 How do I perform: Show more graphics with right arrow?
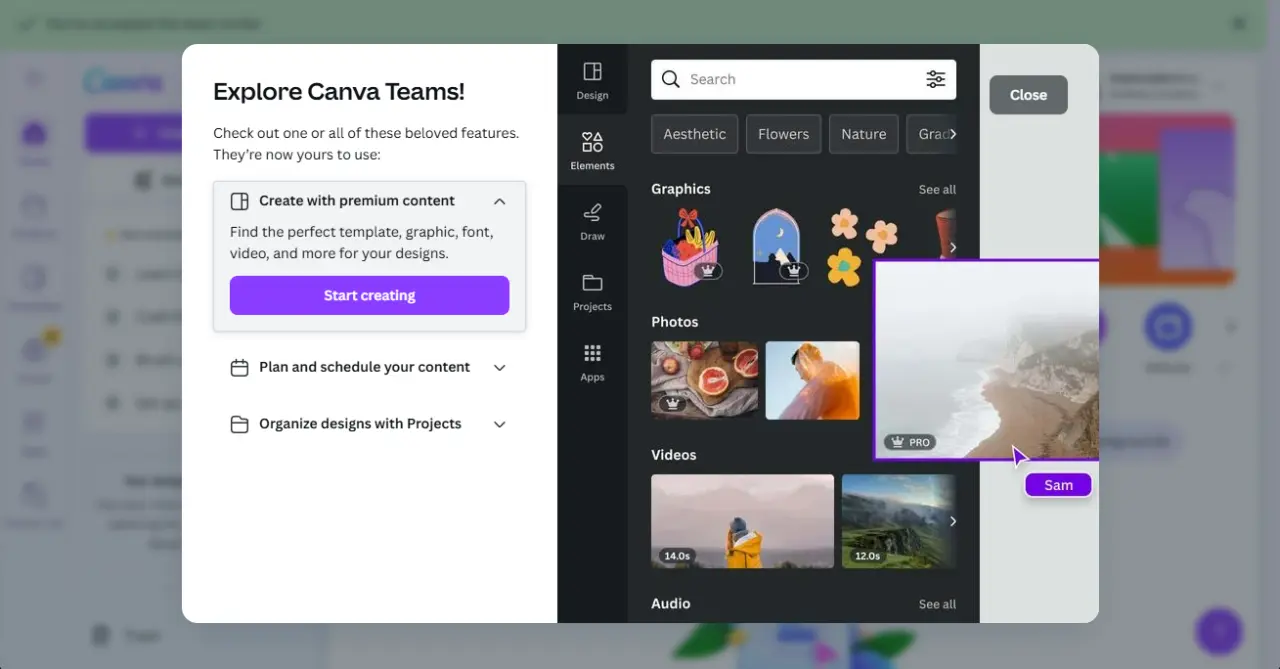click(952, 247)
